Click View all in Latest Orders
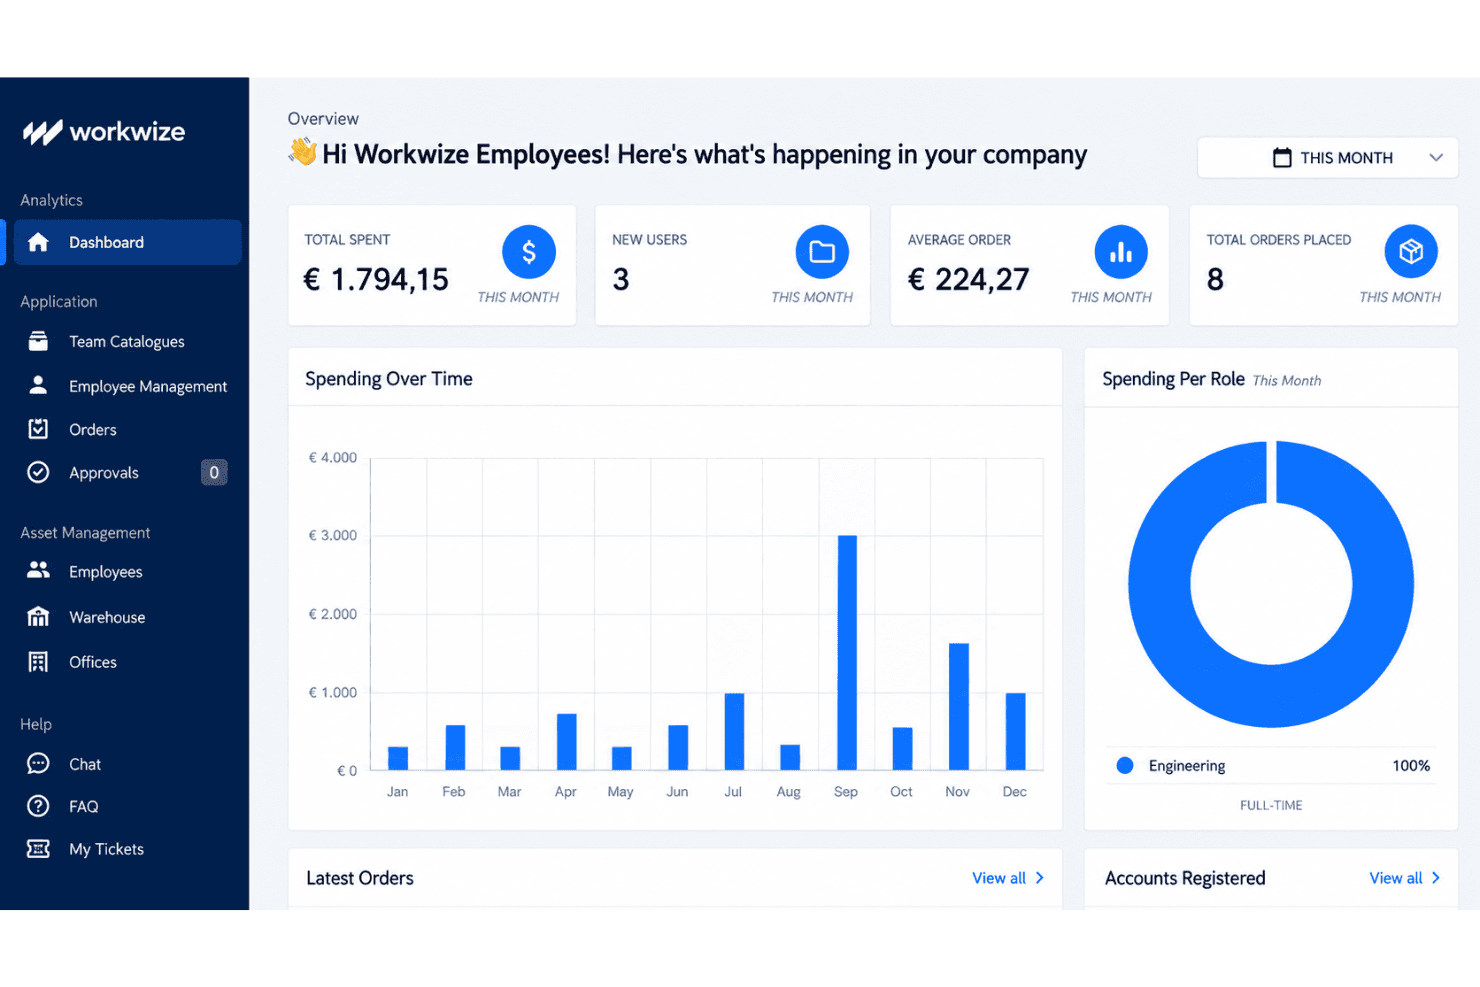This screenshot has width=1480, height=987. click(x=999, y=878)
